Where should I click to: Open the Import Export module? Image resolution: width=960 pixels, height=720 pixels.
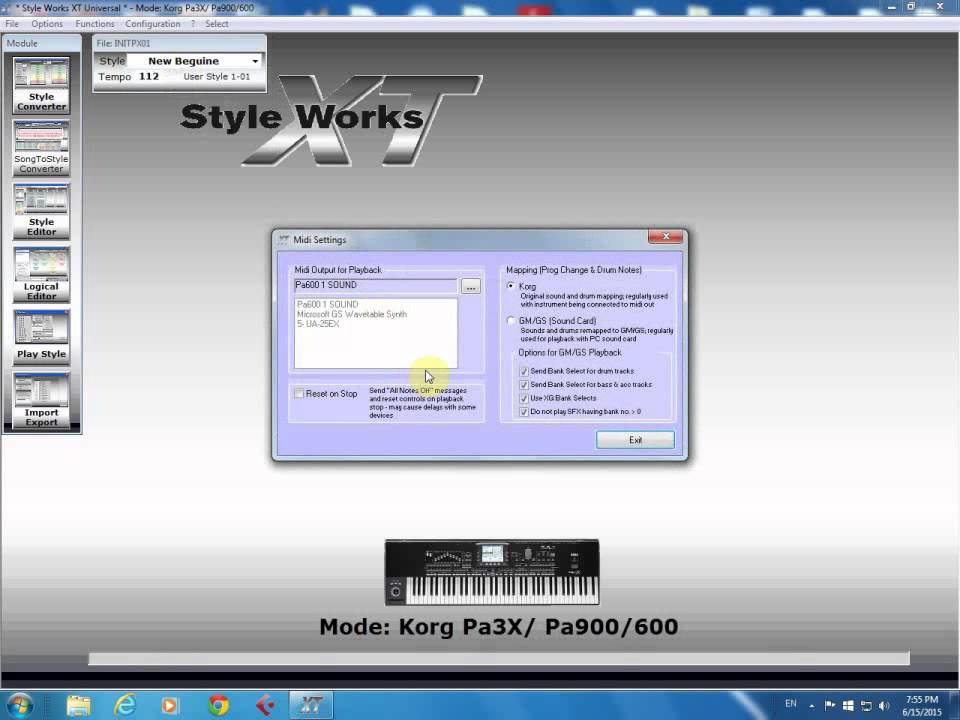41,400
